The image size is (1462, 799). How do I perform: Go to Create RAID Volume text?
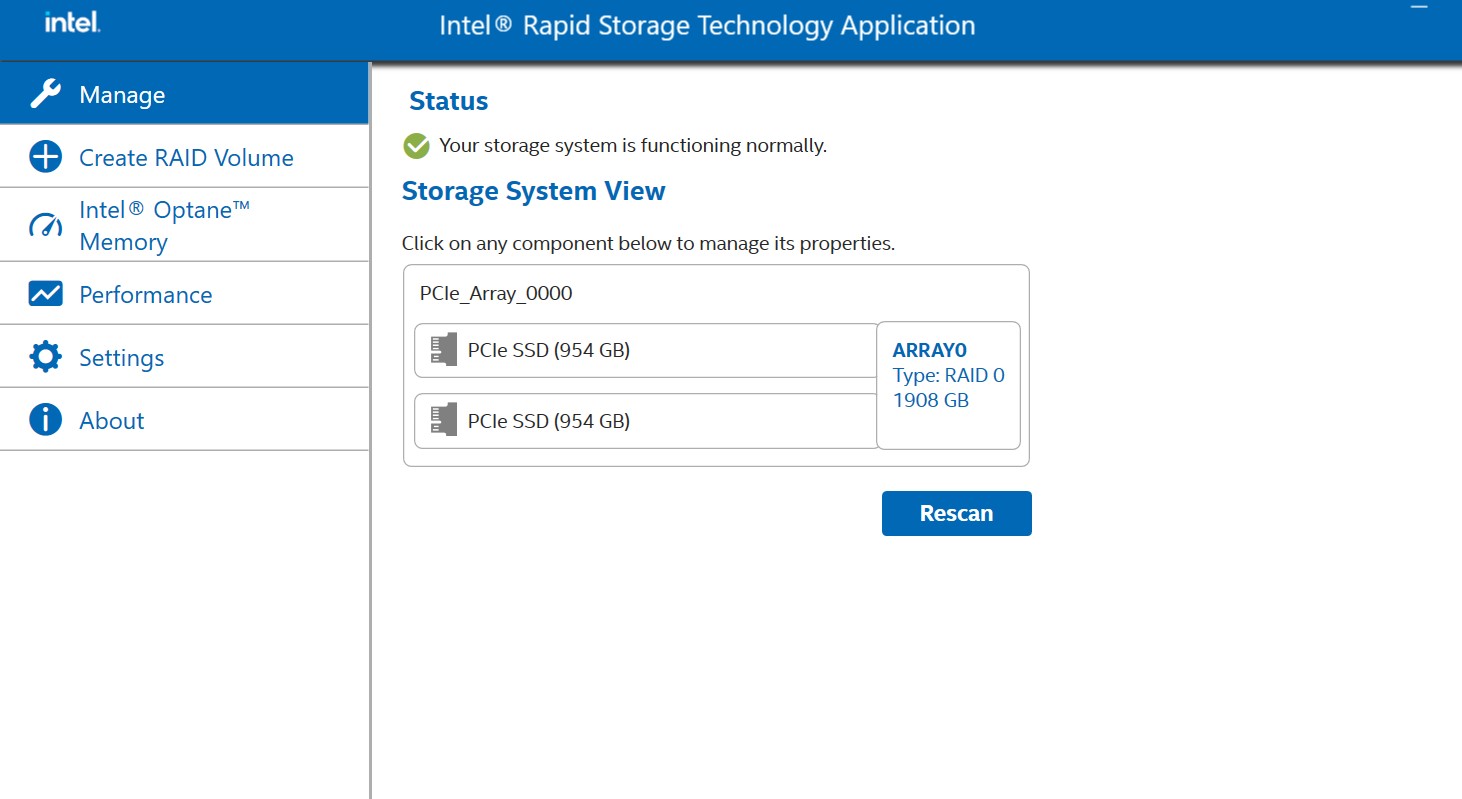(186, 158)
